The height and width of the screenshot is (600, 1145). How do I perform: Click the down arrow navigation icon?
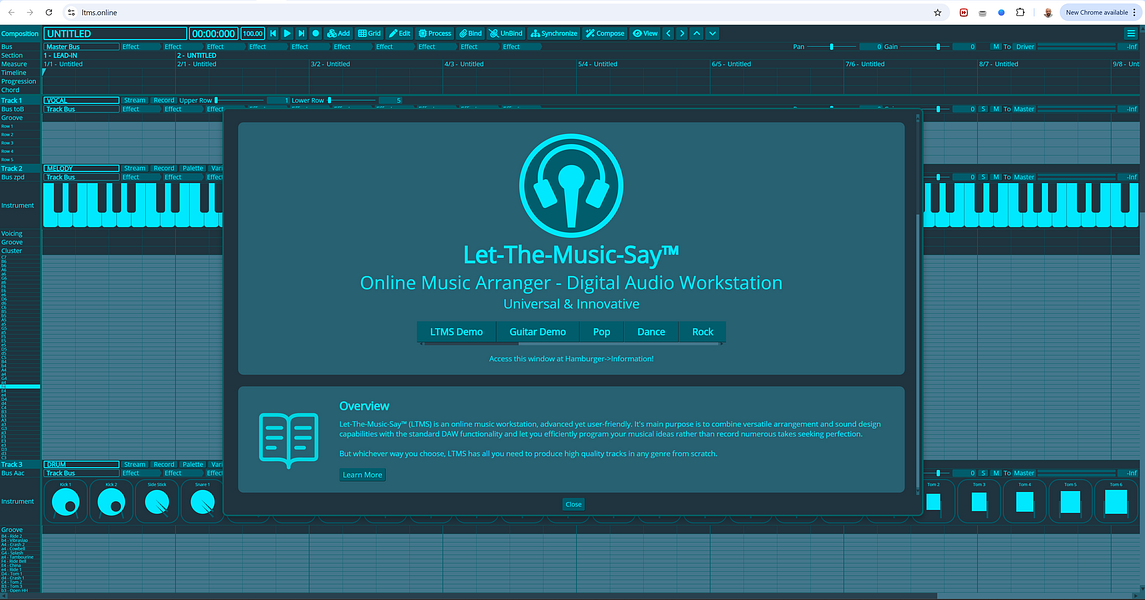click(712, 34)
